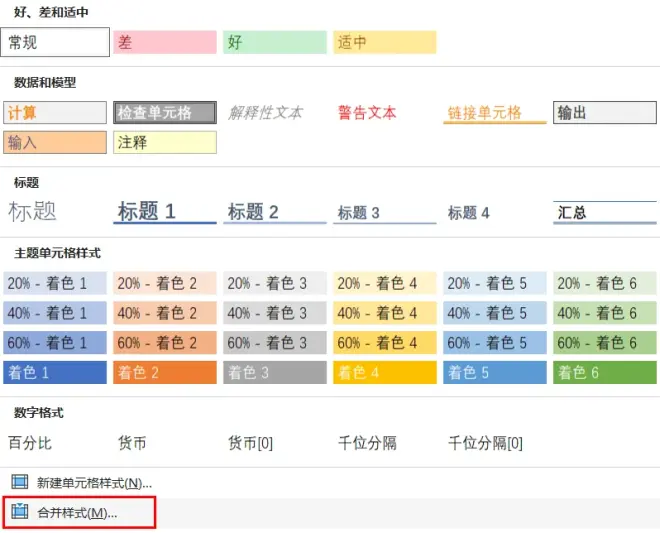Screen dimensions: 660x533
Task: Apply the 好 green cell style
Action: [x=274, y=42]
